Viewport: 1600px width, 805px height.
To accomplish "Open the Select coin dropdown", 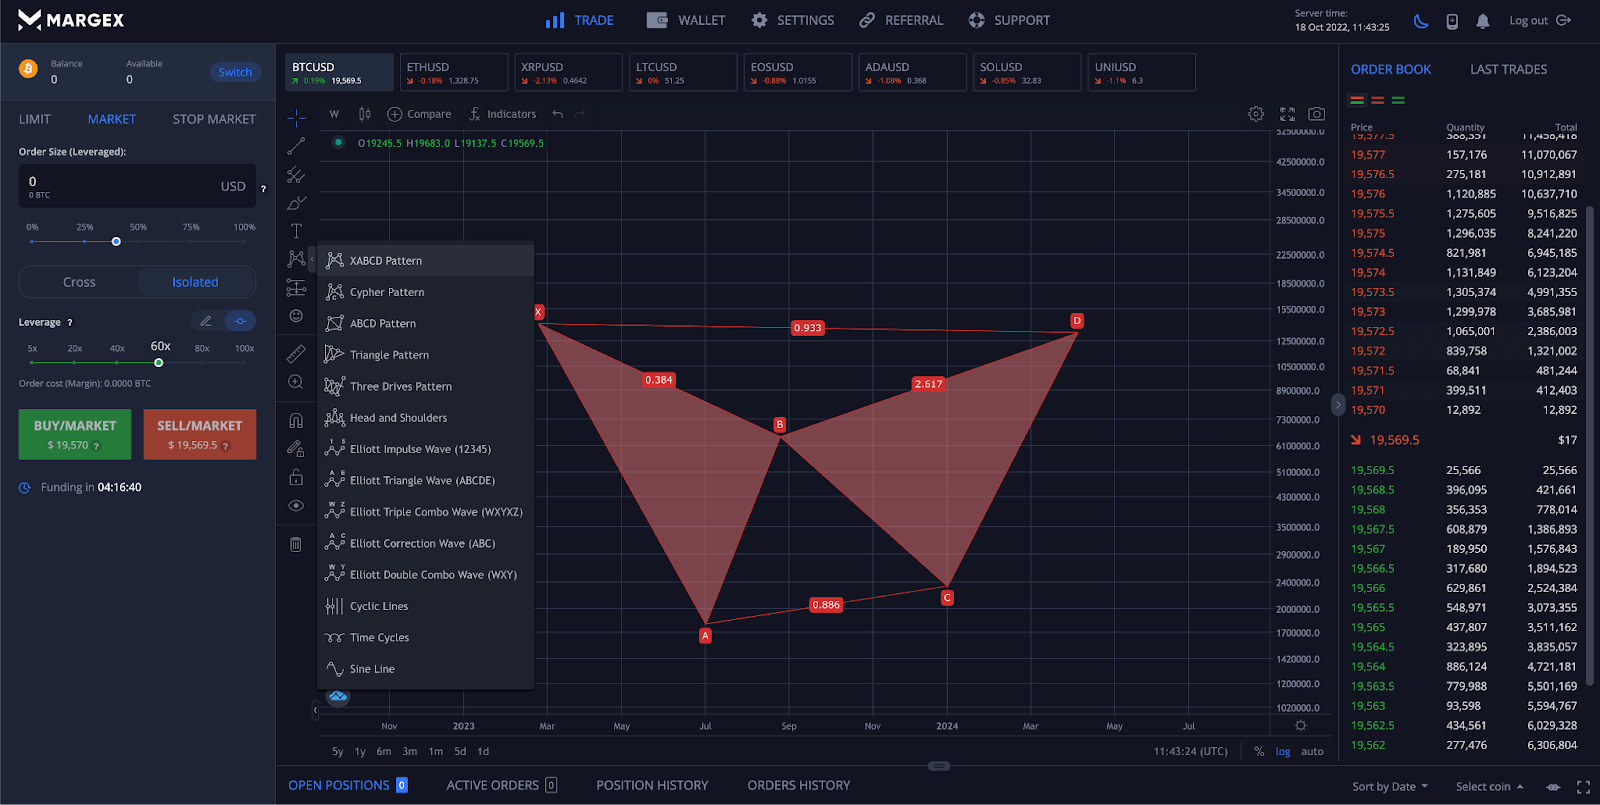I will [1489, 787].
